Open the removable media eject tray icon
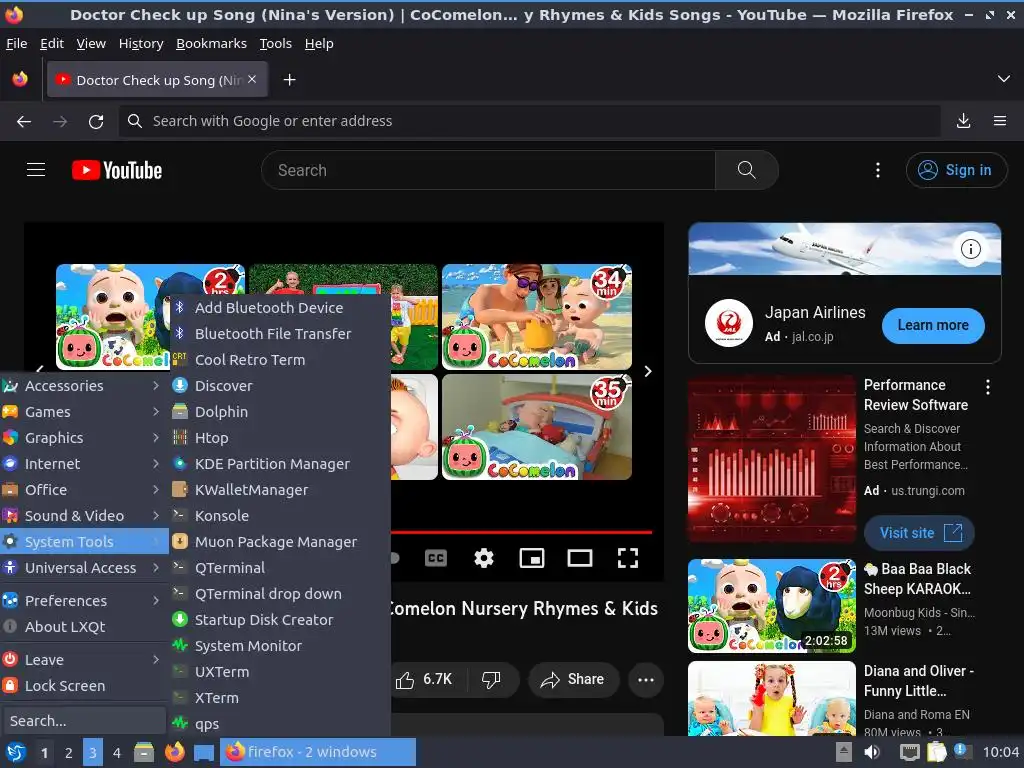Screen dimensions: 1024x768 coord(844,752)
